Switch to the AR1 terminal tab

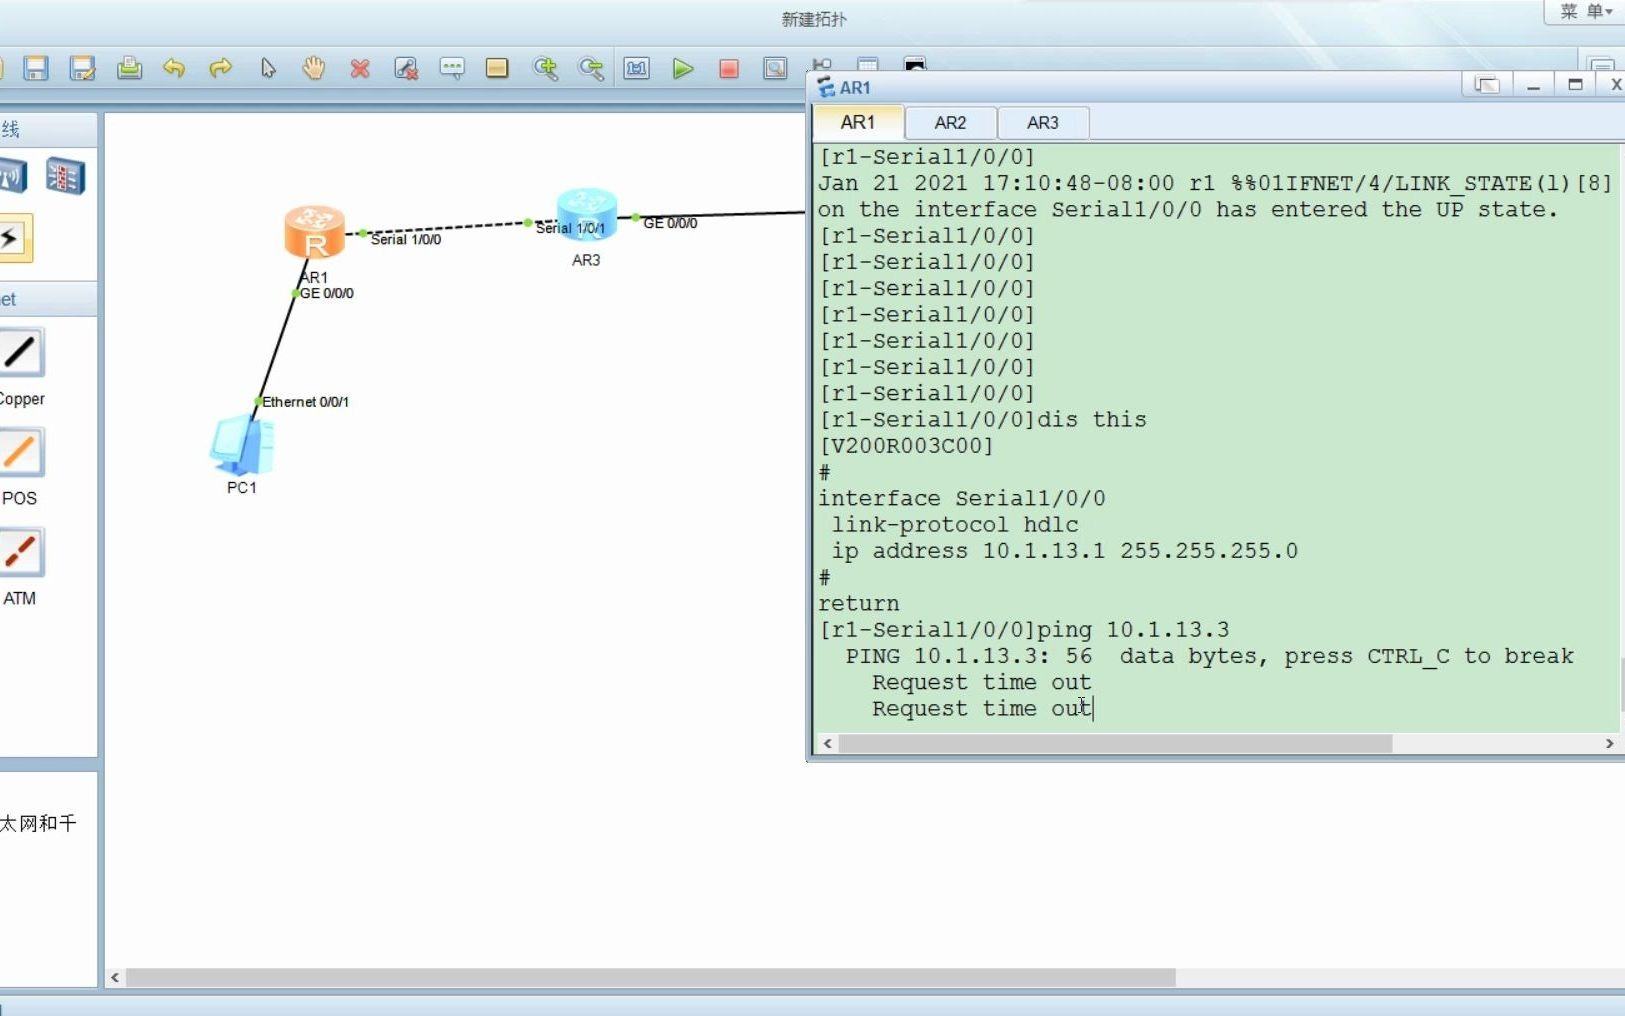(858, 122)
